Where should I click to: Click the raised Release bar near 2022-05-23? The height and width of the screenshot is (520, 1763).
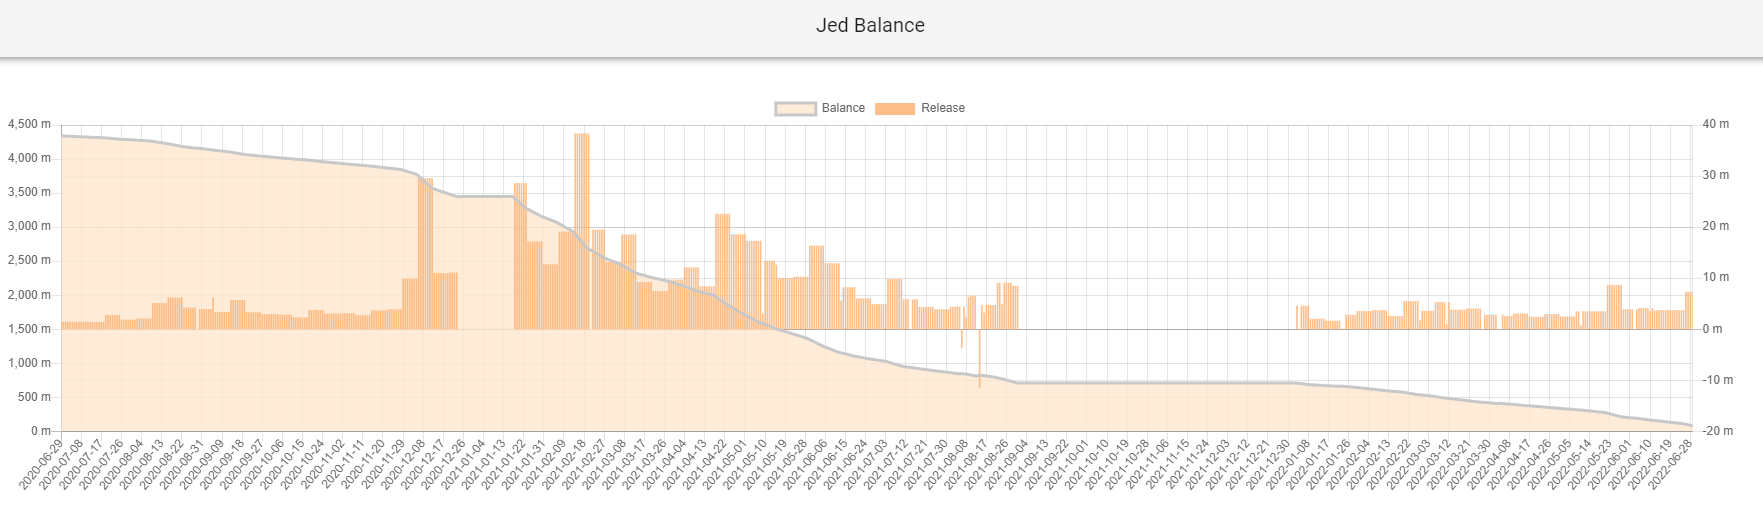1614,306
